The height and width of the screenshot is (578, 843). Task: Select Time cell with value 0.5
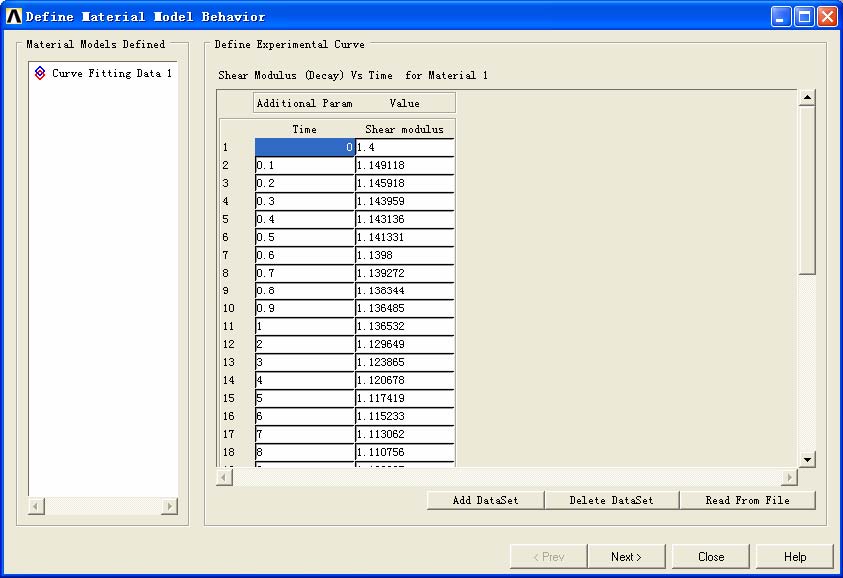pos(305,237)
